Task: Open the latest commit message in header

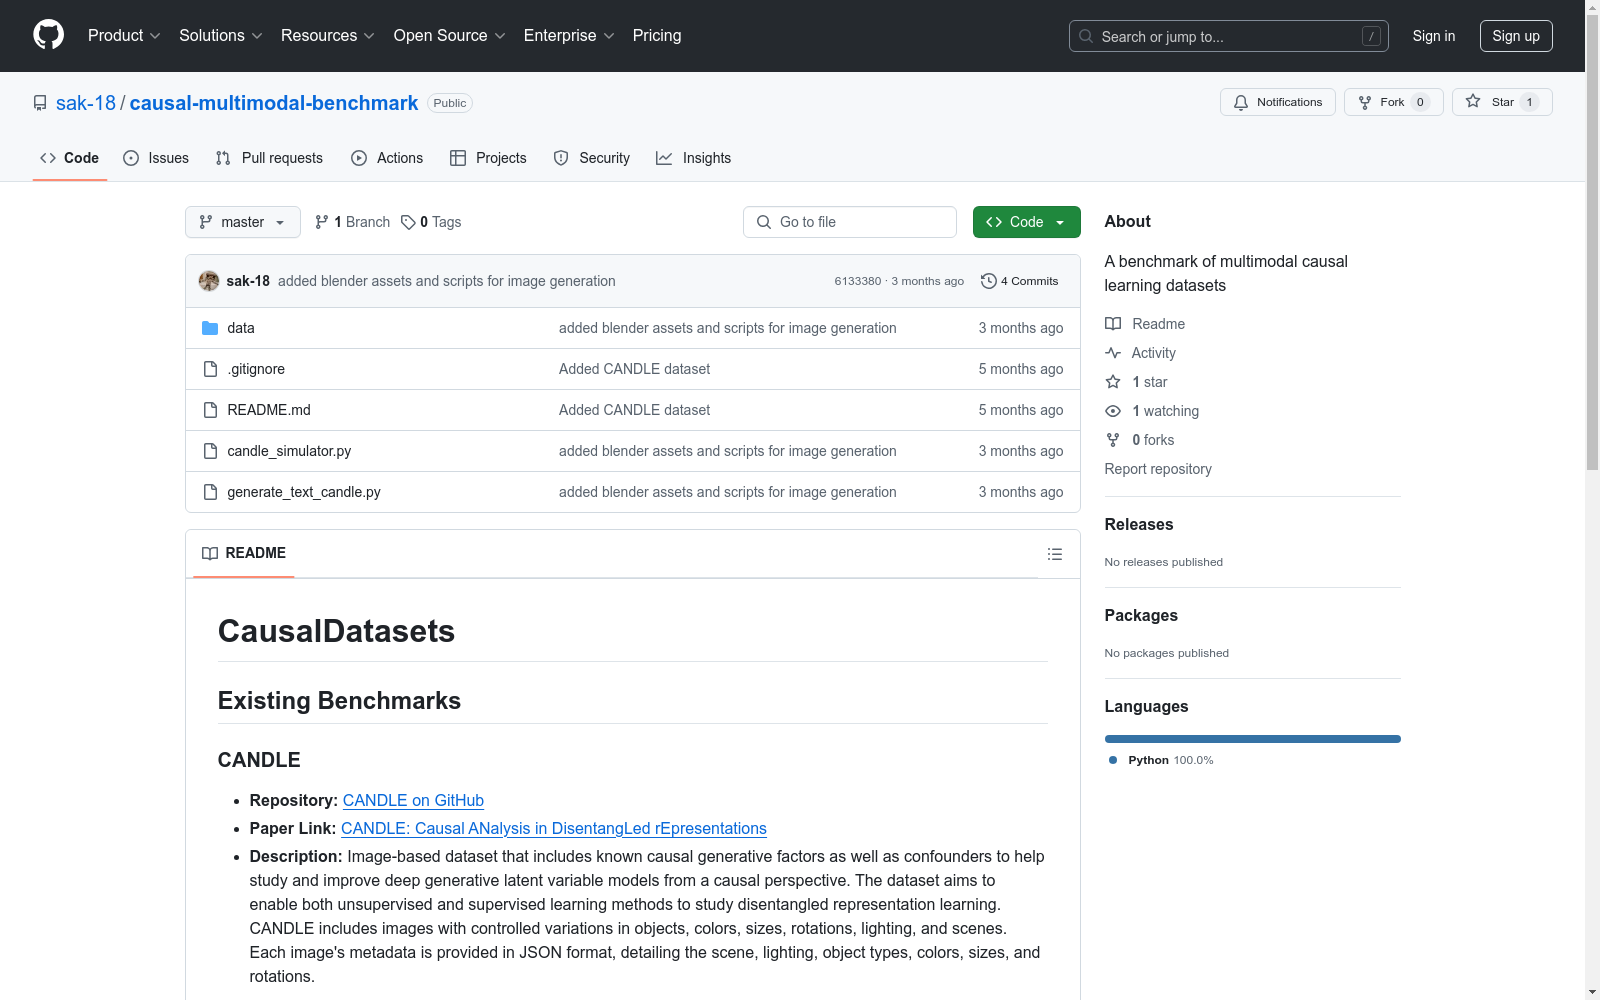Action: coord(447,281)
